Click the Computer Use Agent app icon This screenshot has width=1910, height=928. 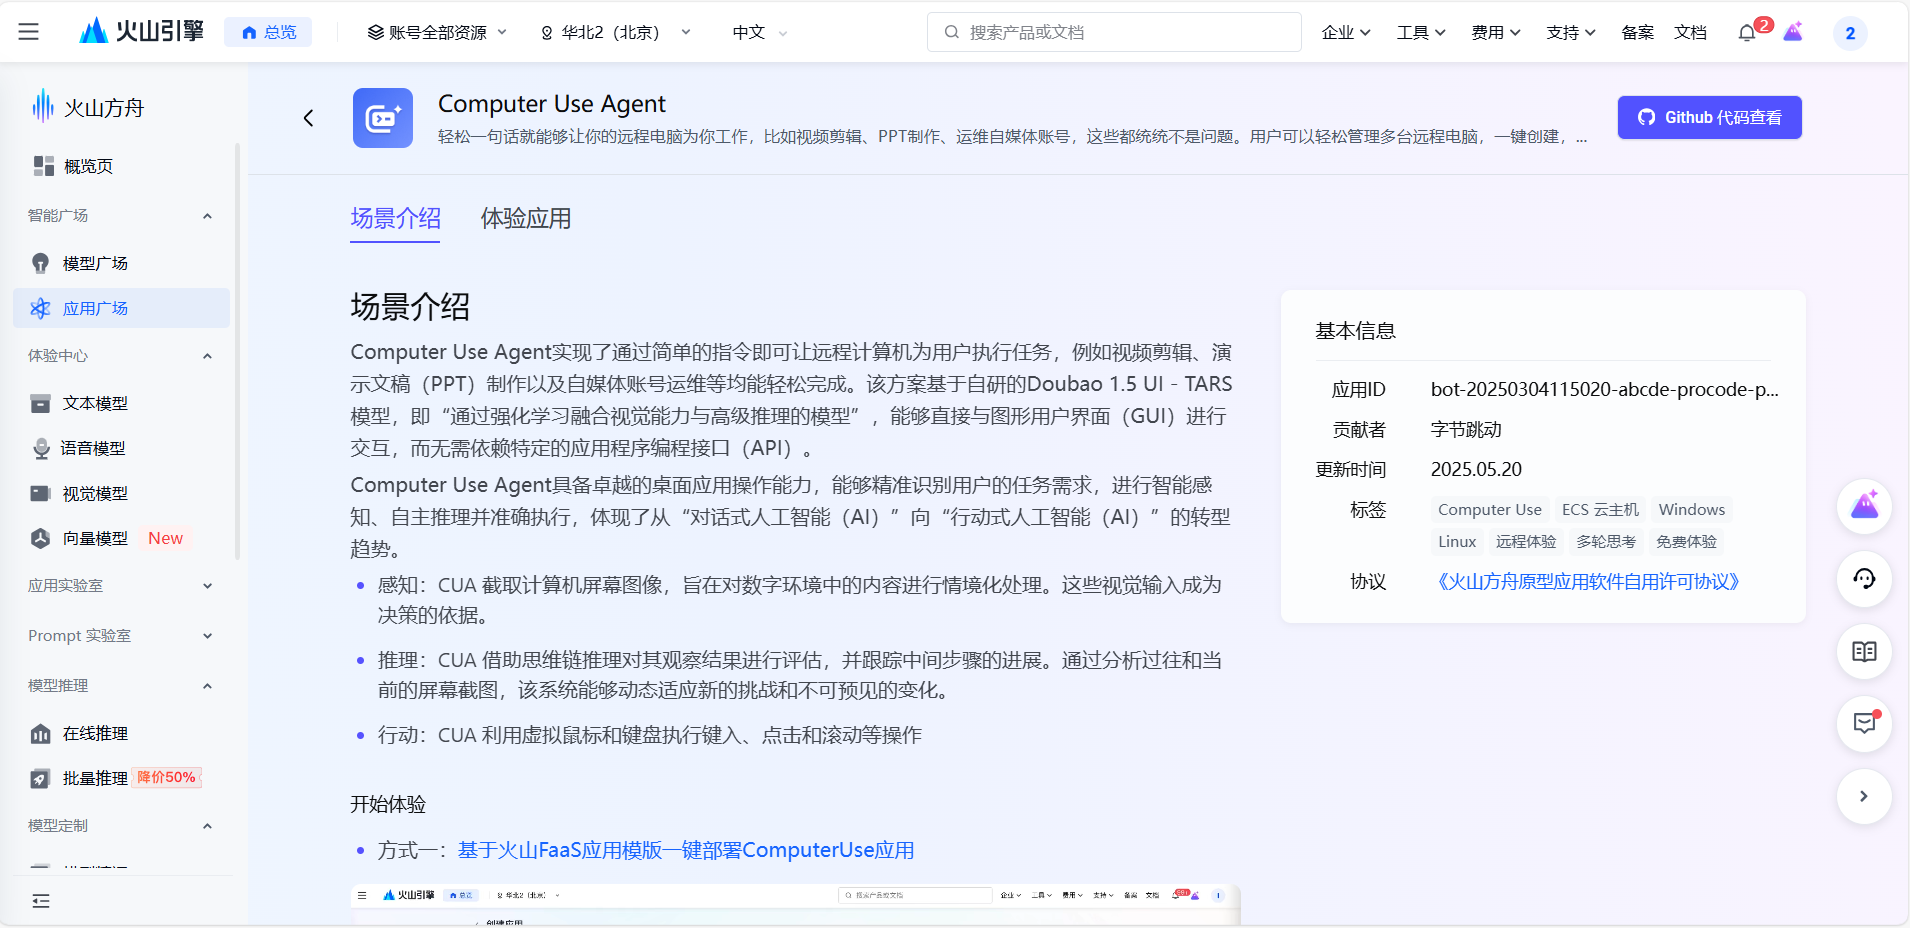pos(383,118)
